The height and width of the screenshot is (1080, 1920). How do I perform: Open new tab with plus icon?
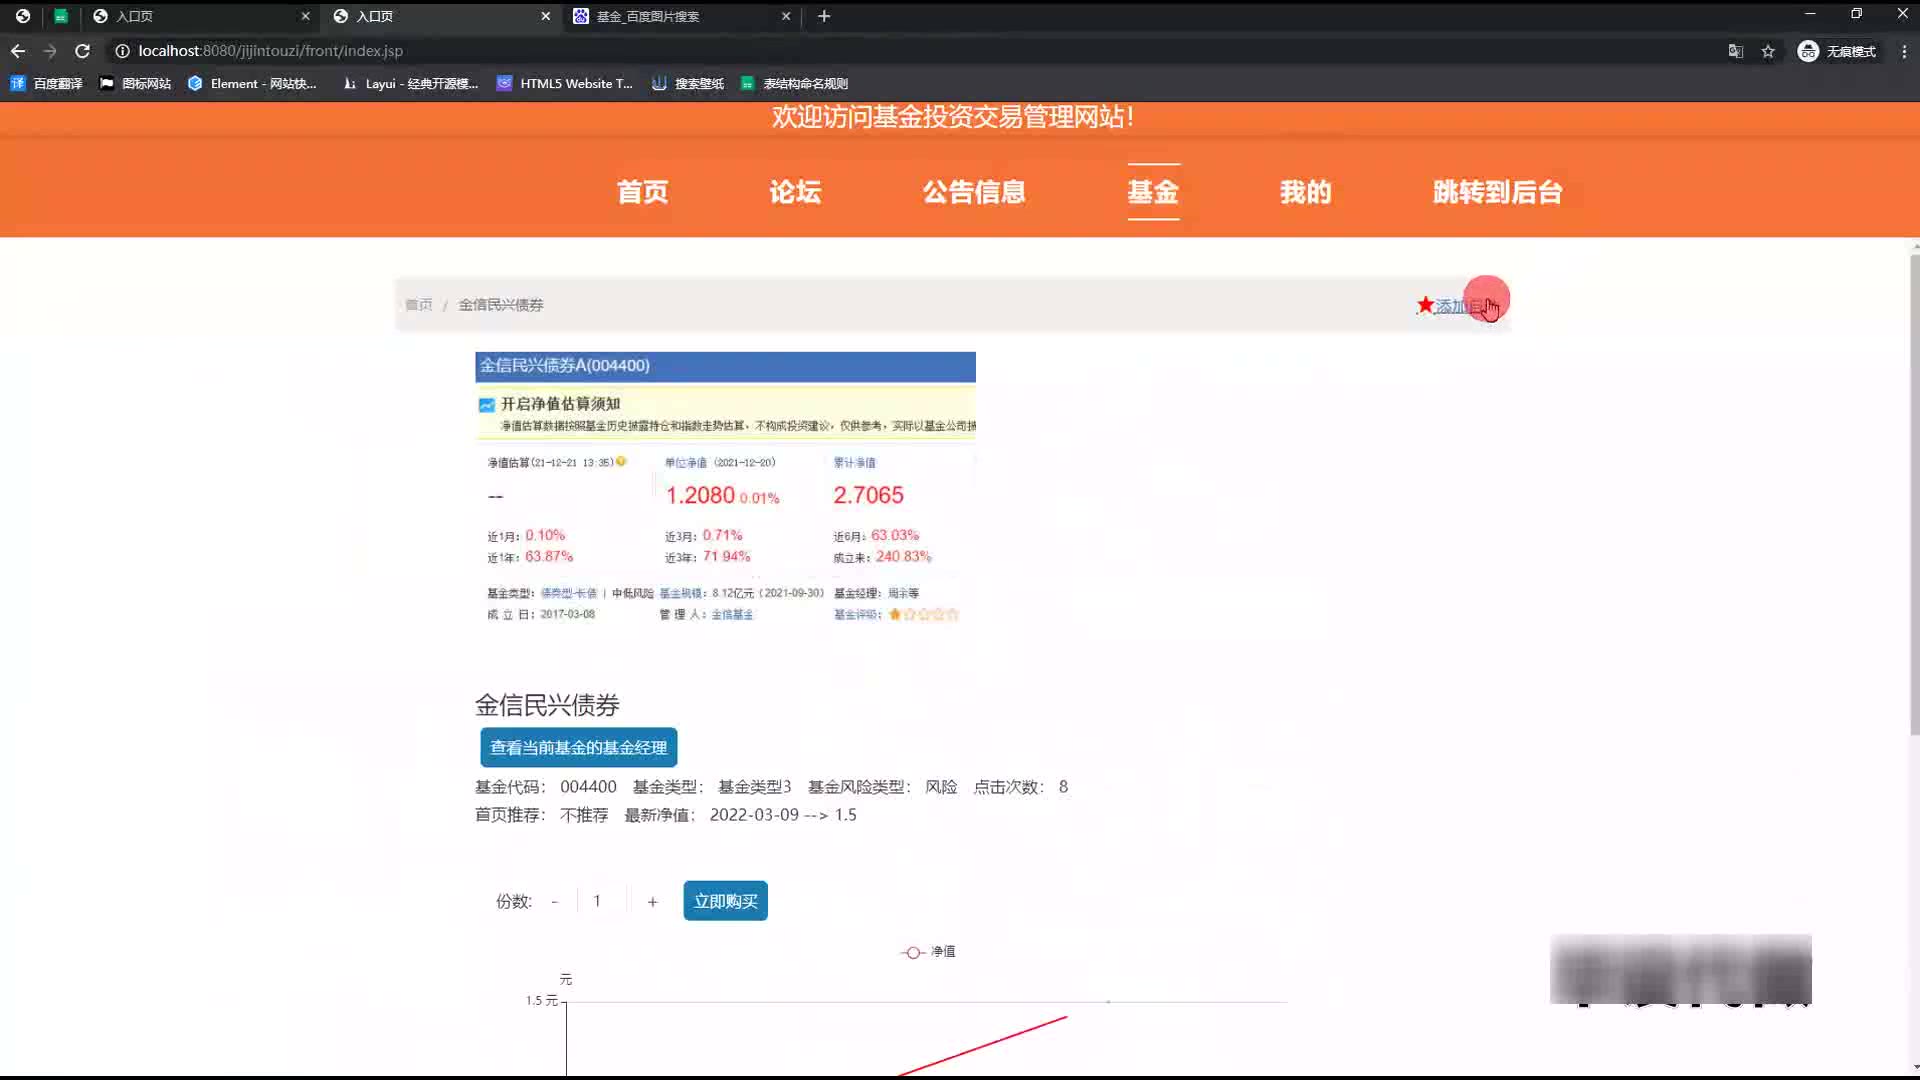(x=824, y=16)
